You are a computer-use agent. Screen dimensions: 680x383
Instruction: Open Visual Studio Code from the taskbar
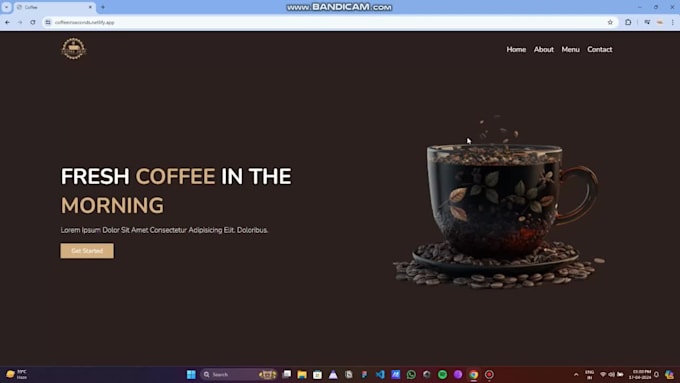click(x=380, y=374)
